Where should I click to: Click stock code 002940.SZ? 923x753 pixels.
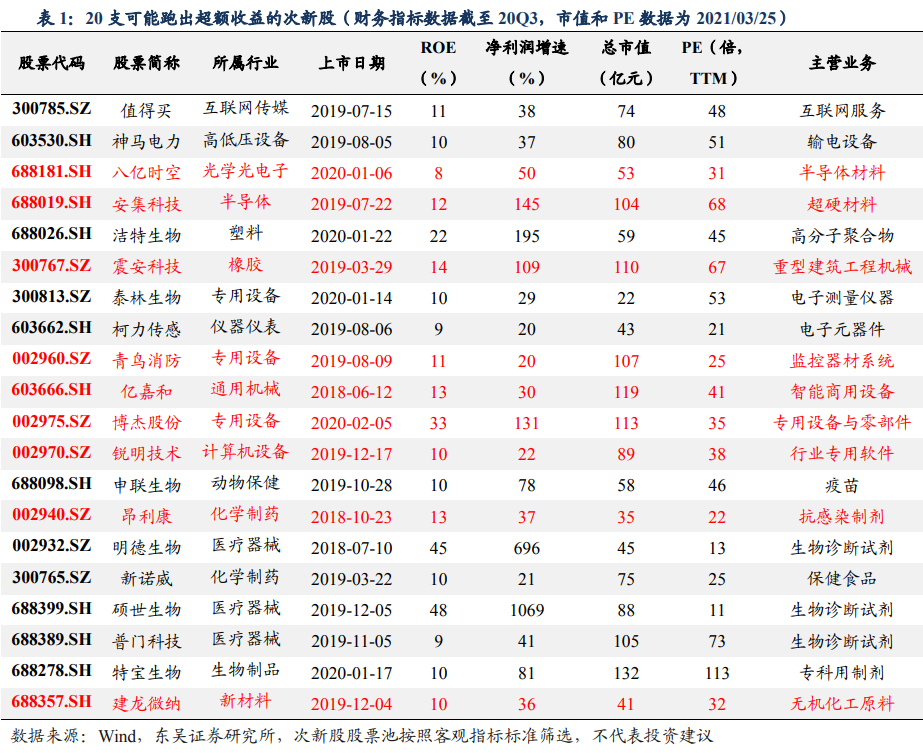coord(52,515)
